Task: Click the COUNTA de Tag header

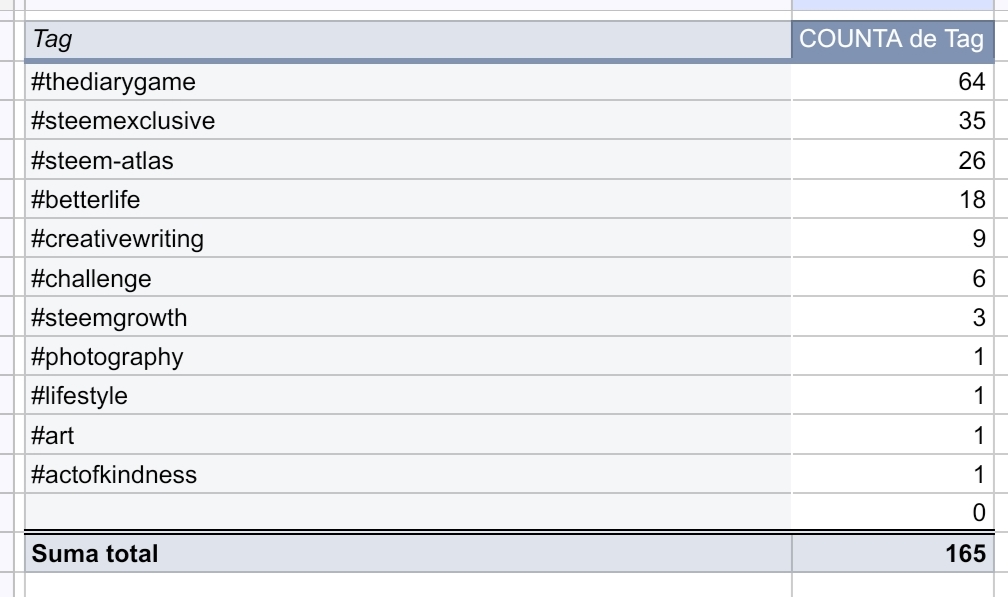Action: tap(892, 39)
